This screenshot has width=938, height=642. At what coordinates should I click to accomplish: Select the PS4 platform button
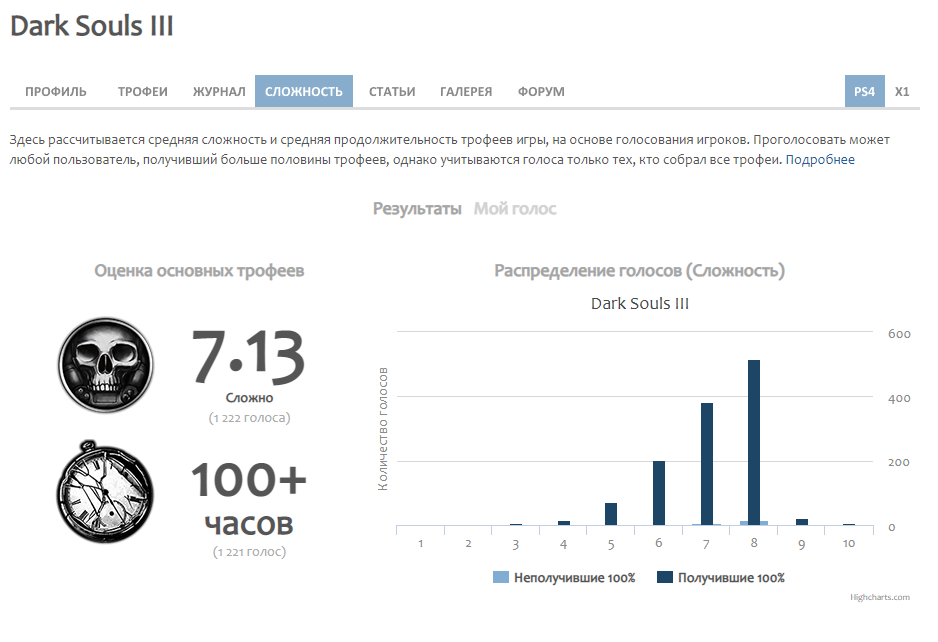[x=864, y=91]
